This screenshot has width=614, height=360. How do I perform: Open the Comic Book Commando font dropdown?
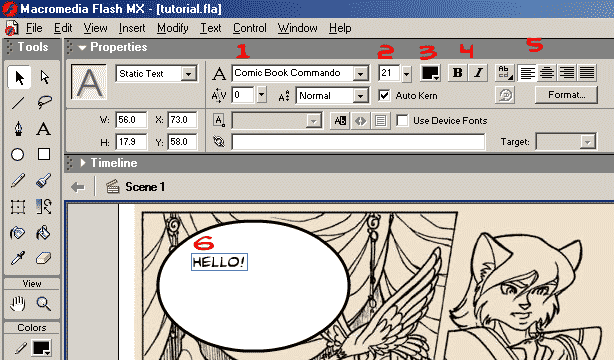point(360,73)
